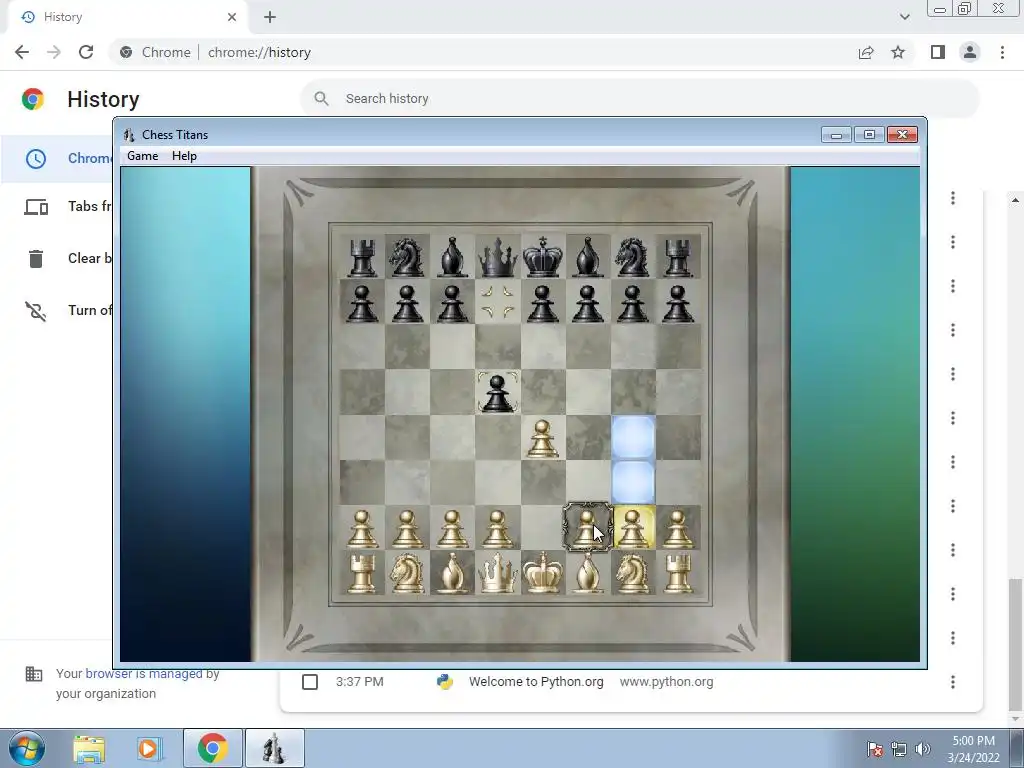Select the black knight on g8

coord(633,257)
